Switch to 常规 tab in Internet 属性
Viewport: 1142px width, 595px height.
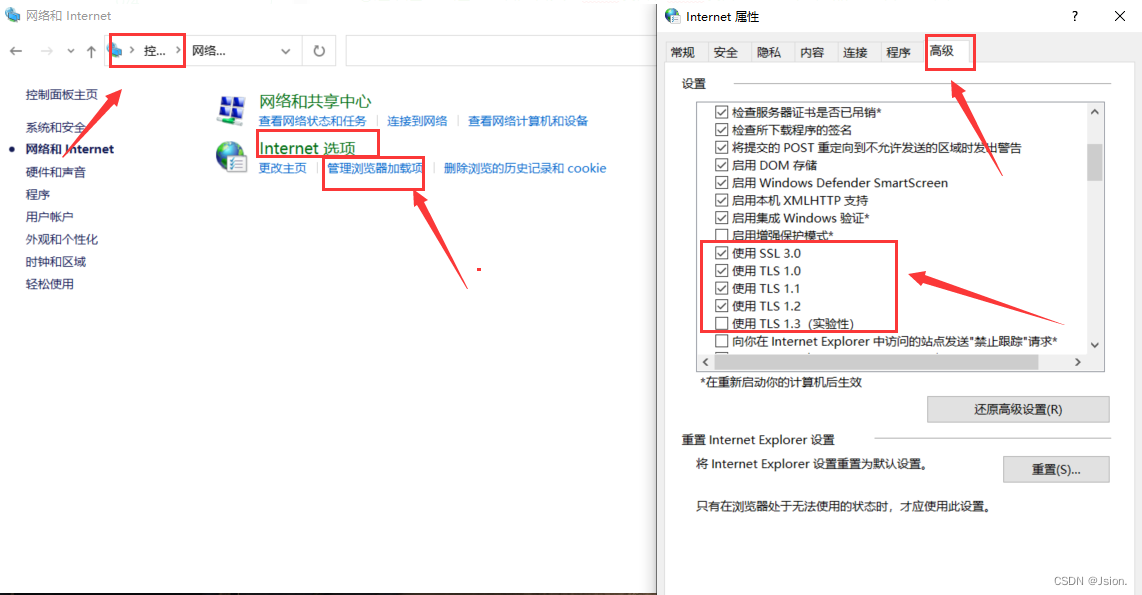[683, 52]
